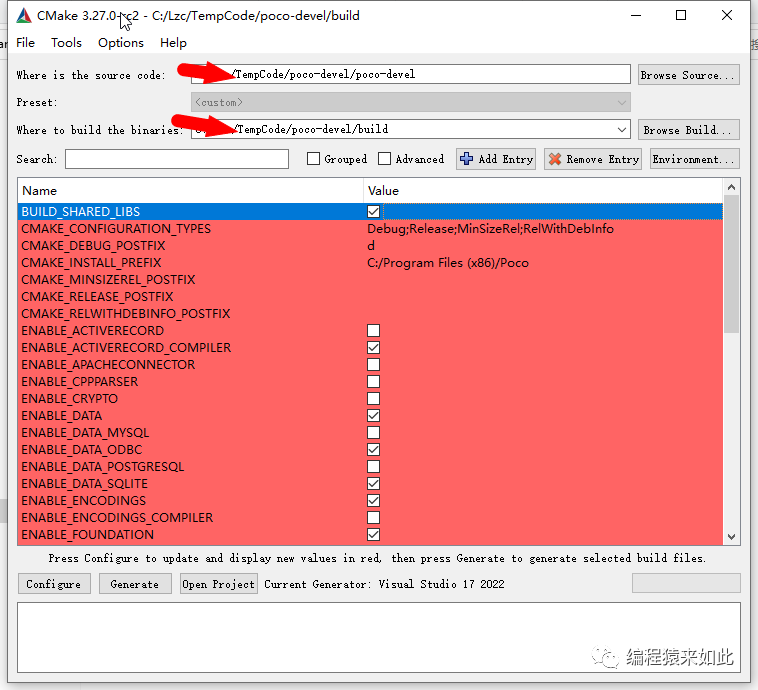Click the CMake logo icon in title bar
Image resolution: width=758 pixels, height=690 pixels.
pos(25,15)
